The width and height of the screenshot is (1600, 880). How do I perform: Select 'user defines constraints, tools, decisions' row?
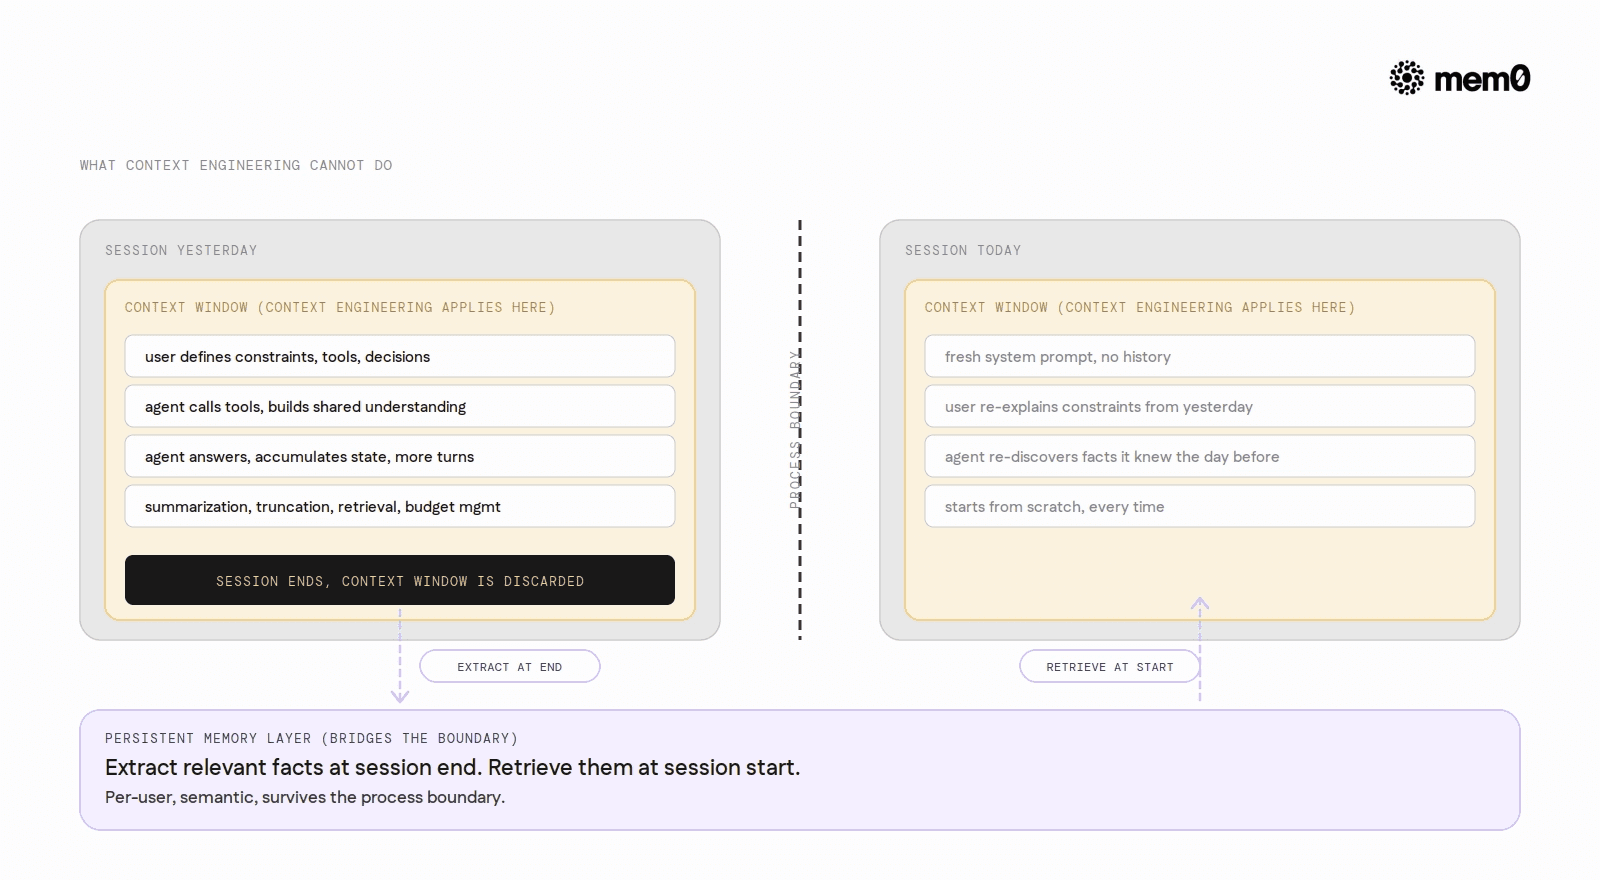coord(400,357)
